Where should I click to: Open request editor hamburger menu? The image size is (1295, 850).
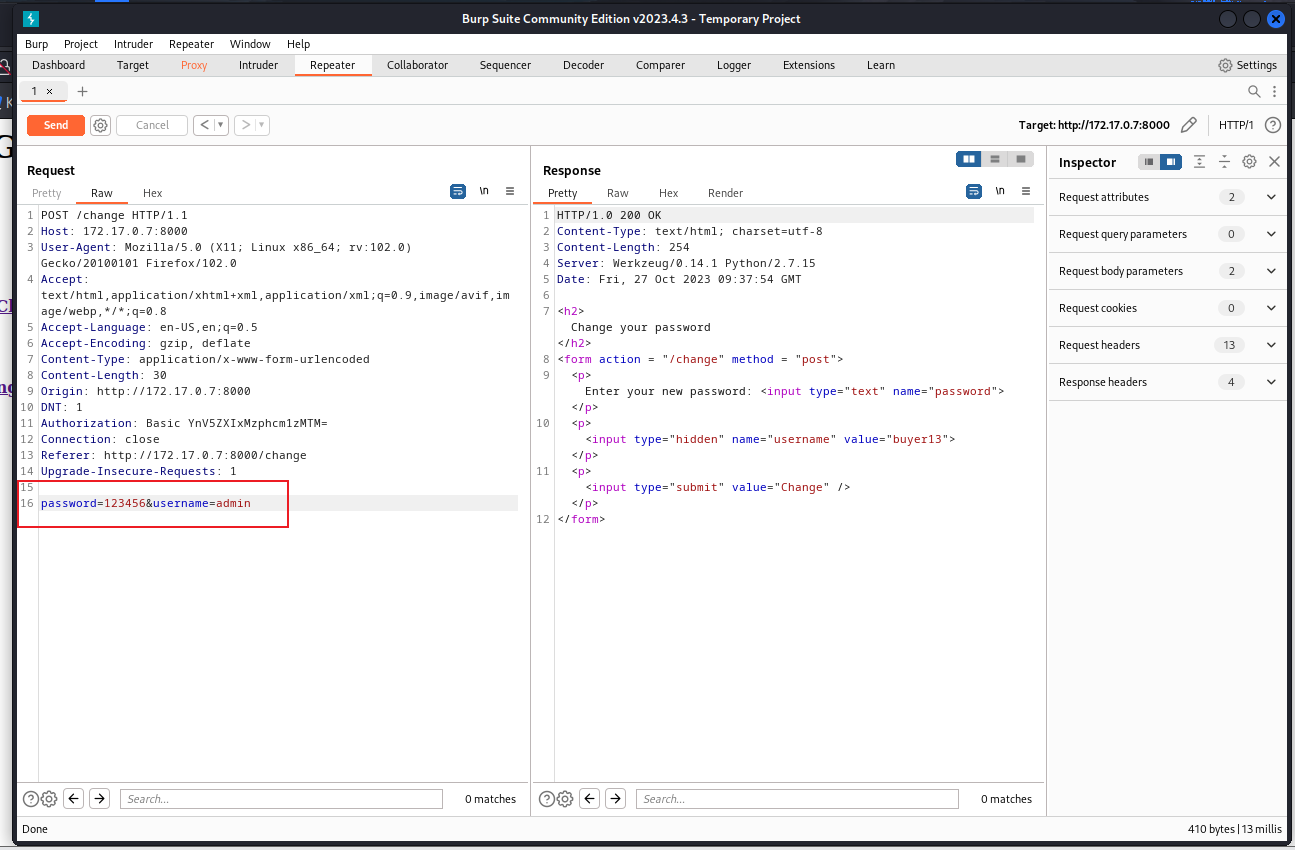point(510,191)
